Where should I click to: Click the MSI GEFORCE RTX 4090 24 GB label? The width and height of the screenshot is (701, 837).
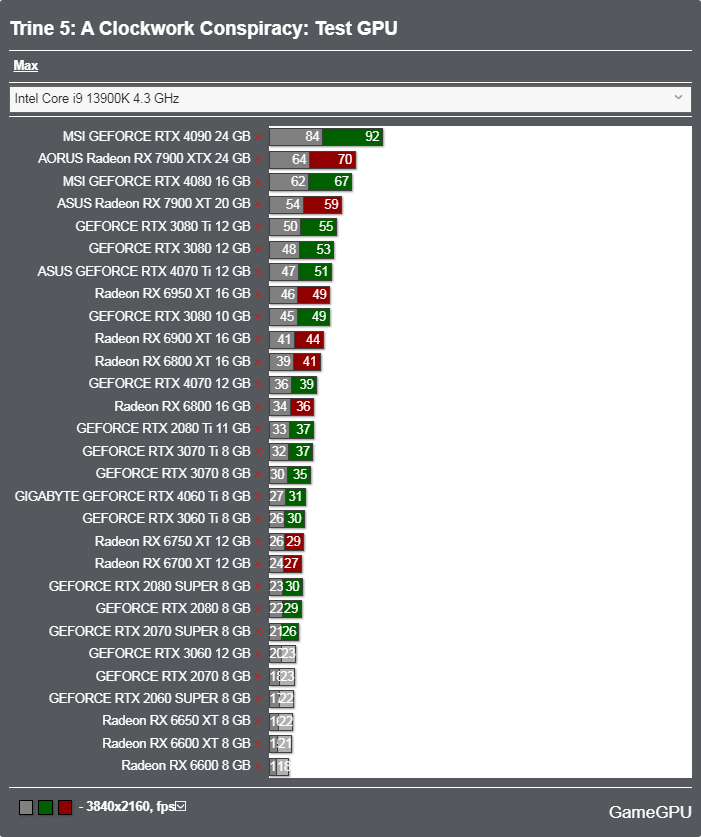(156, 136)
